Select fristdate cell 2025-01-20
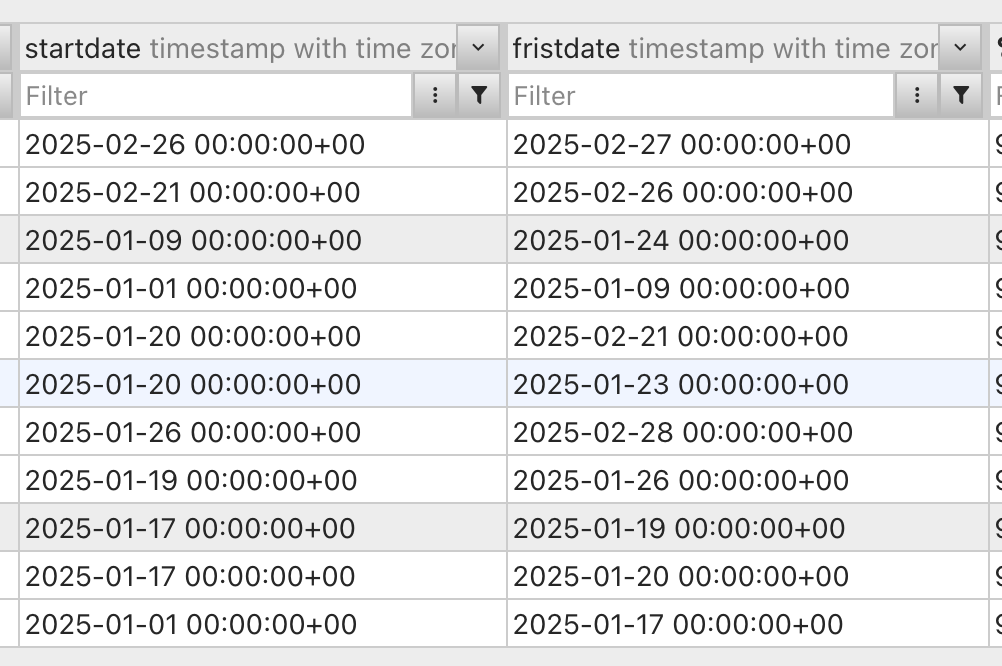The width and height of the screenshot is (1002, 666). click(748, 575)
